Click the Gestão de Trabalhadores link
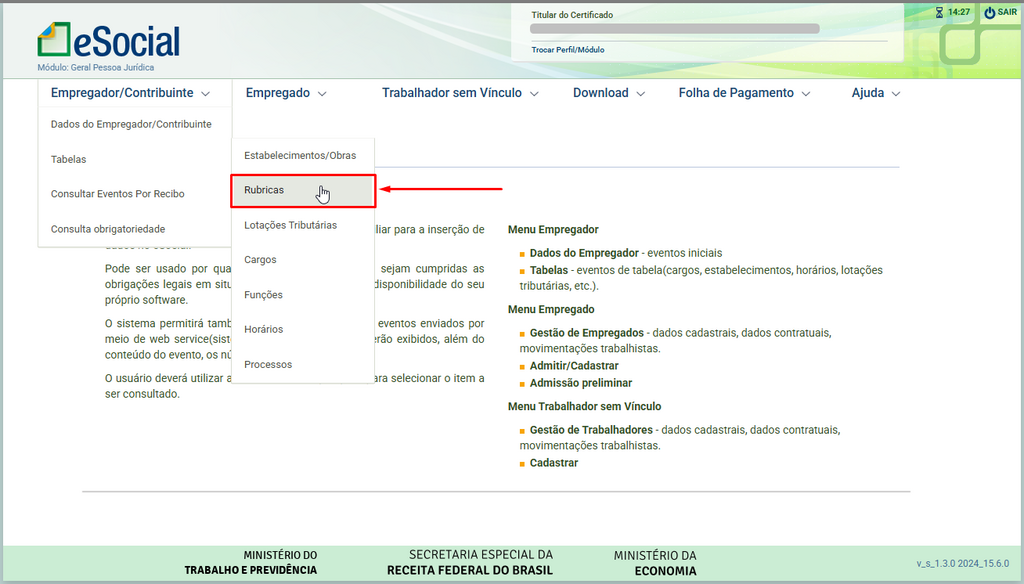Viewport: 1024px width, 584px height. point(590,430)
